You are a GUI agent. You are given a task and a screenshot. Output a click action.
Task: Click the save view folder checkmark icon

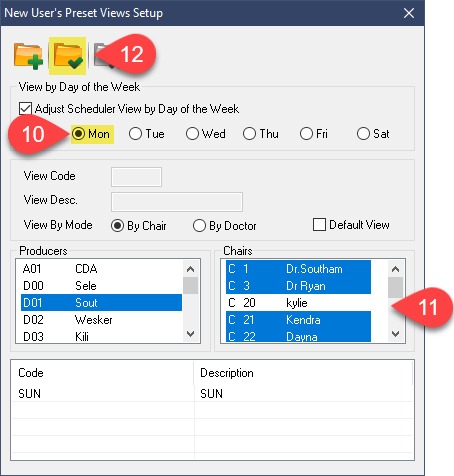(x=68, y=56)
